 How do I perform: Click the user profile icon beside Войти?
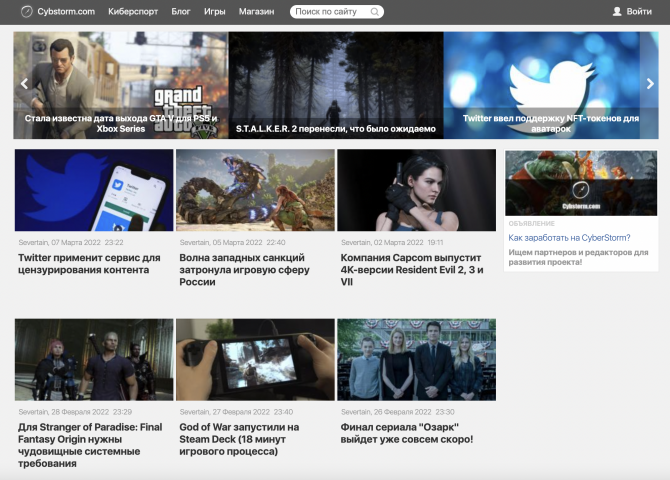[x=617, y=12]
